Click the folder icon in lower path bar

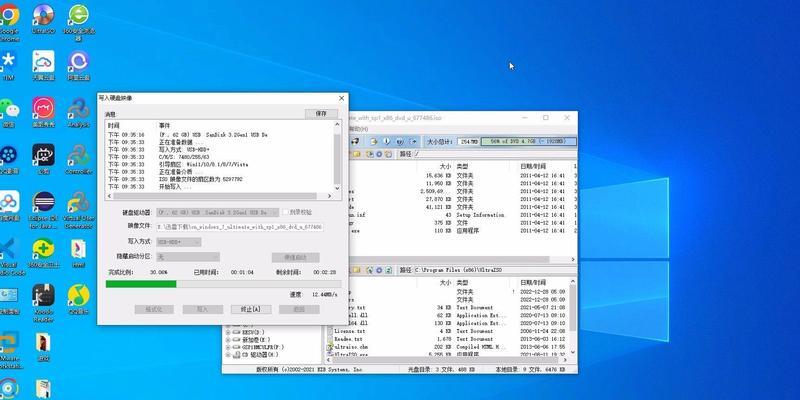[356, 270]
